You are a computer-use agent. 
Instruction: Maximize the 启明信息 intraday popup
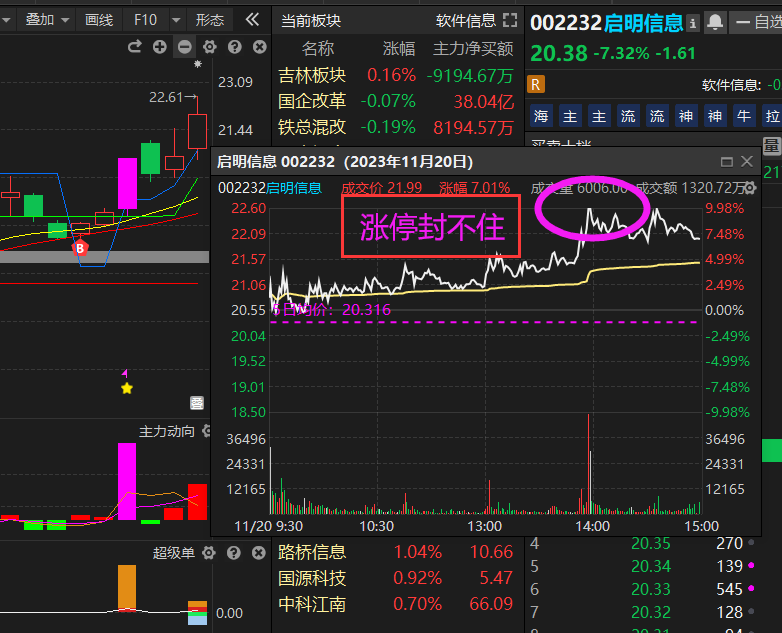coord(727,162)
